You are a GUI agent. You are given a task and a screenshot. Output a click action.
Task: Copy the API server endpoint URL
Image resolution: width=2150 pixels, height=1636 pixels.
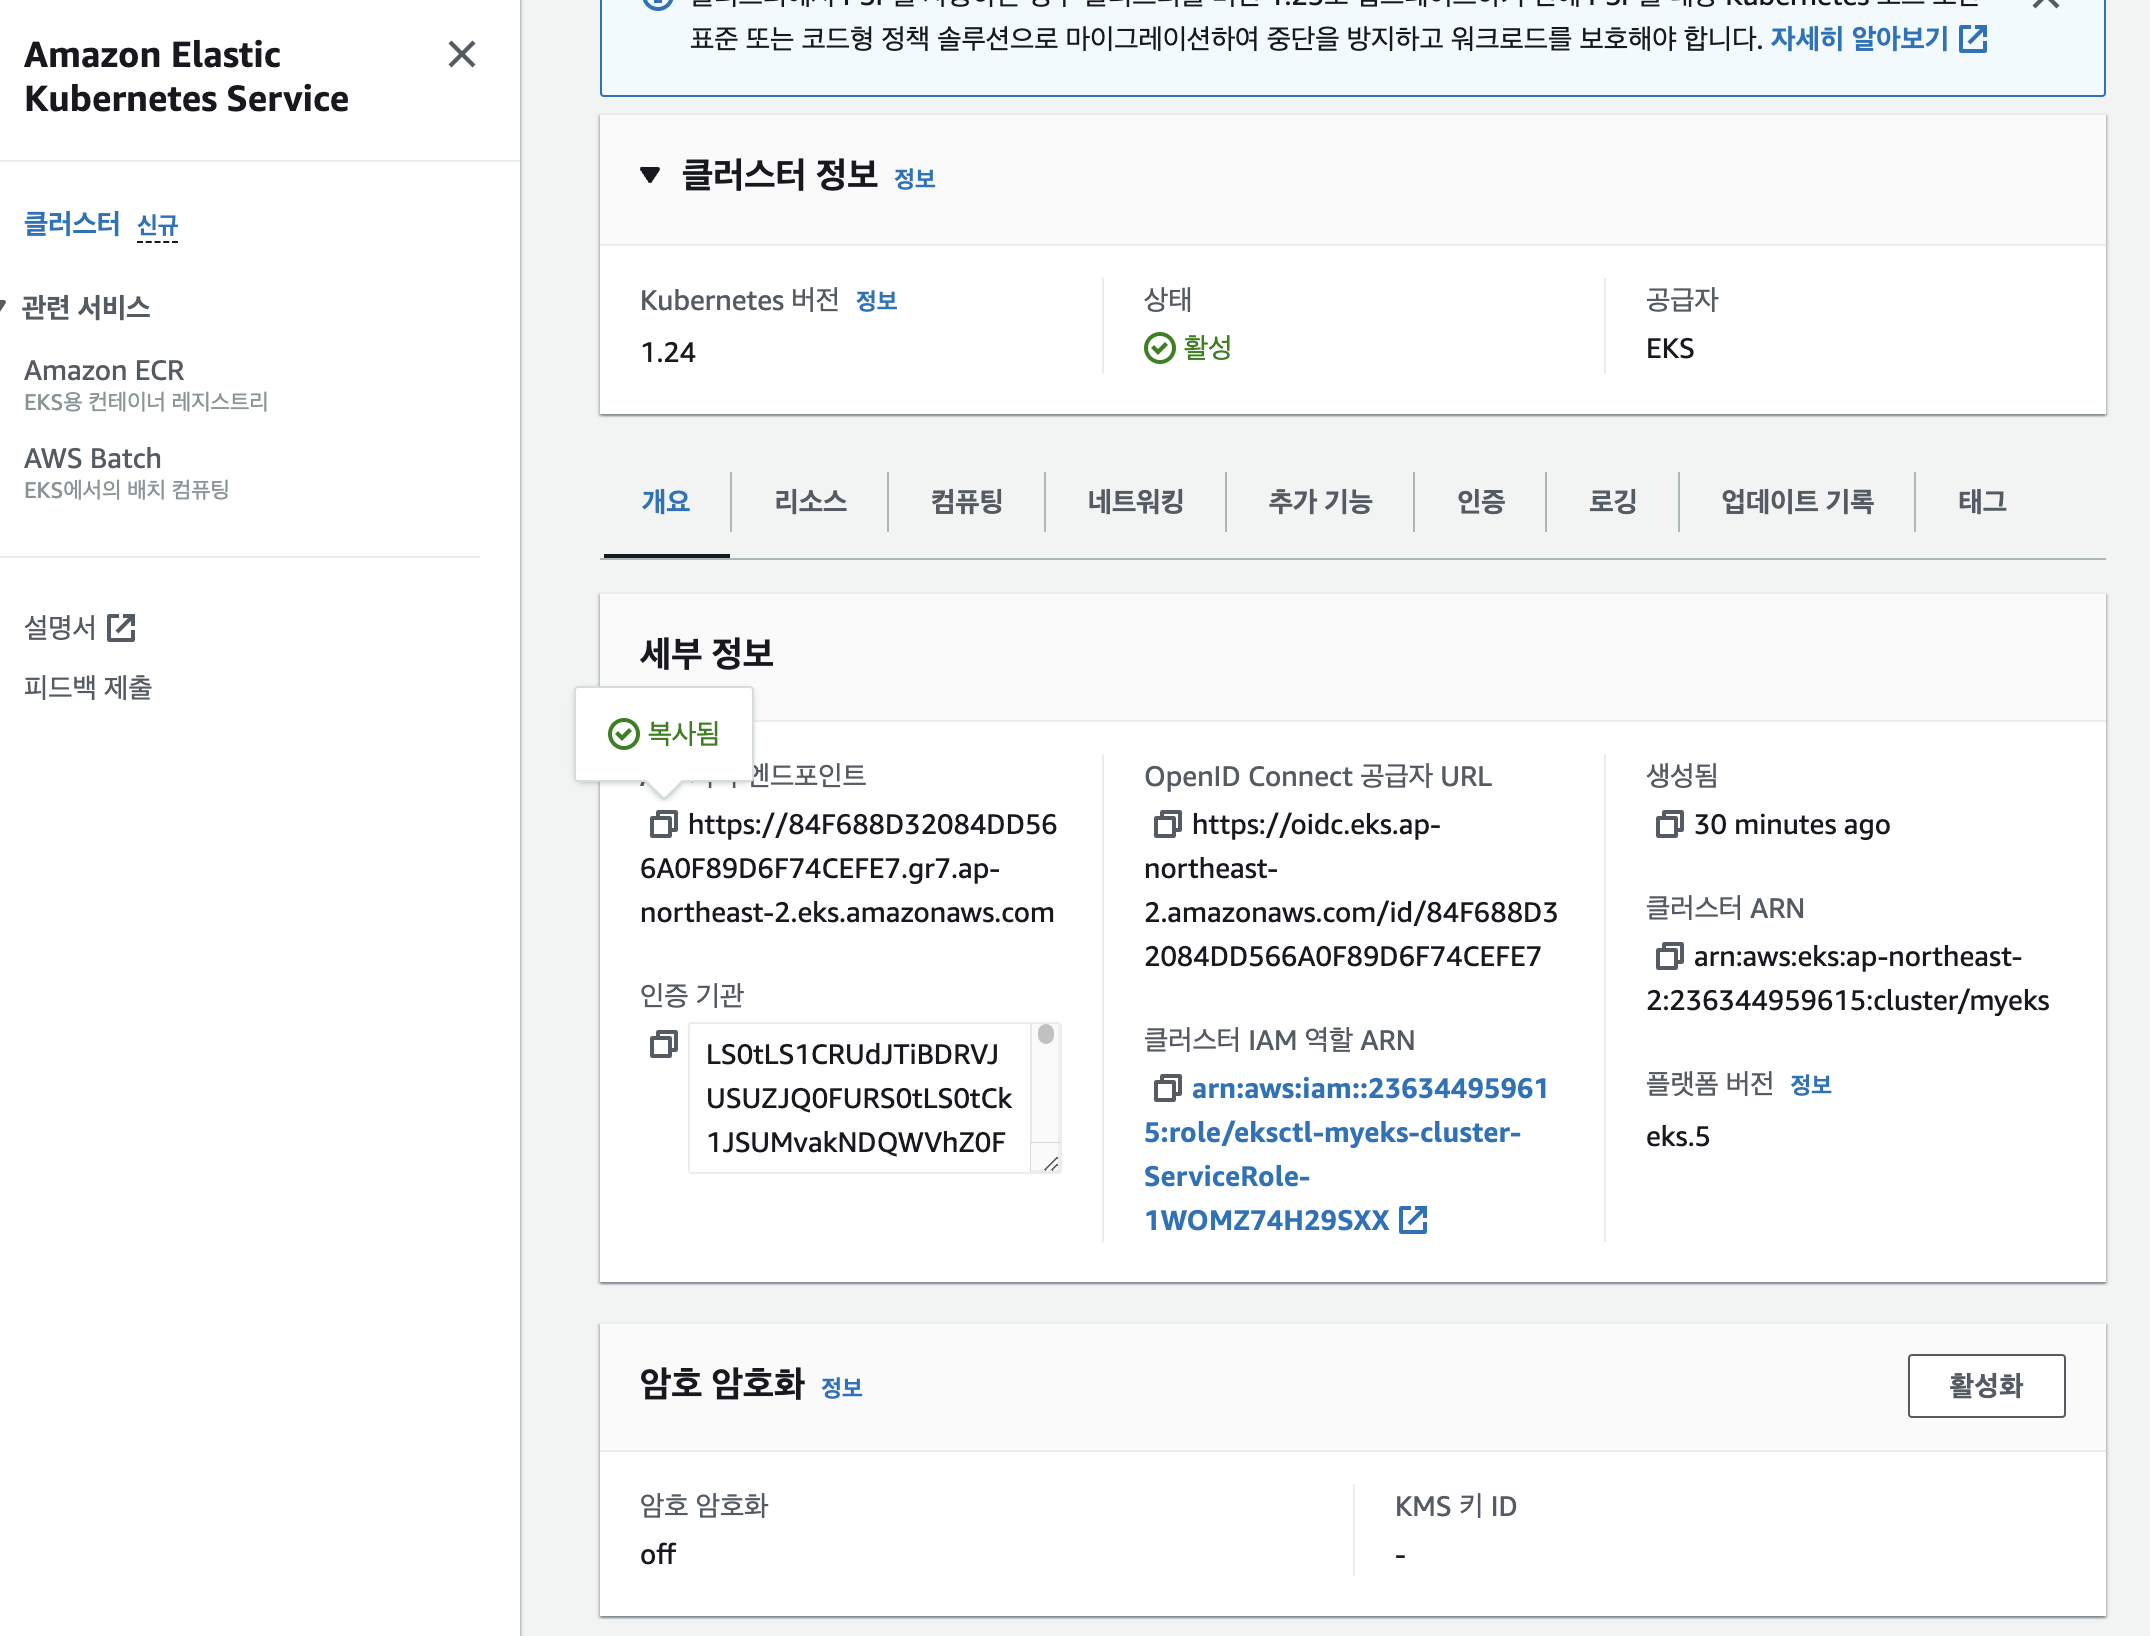click(663, 824)
